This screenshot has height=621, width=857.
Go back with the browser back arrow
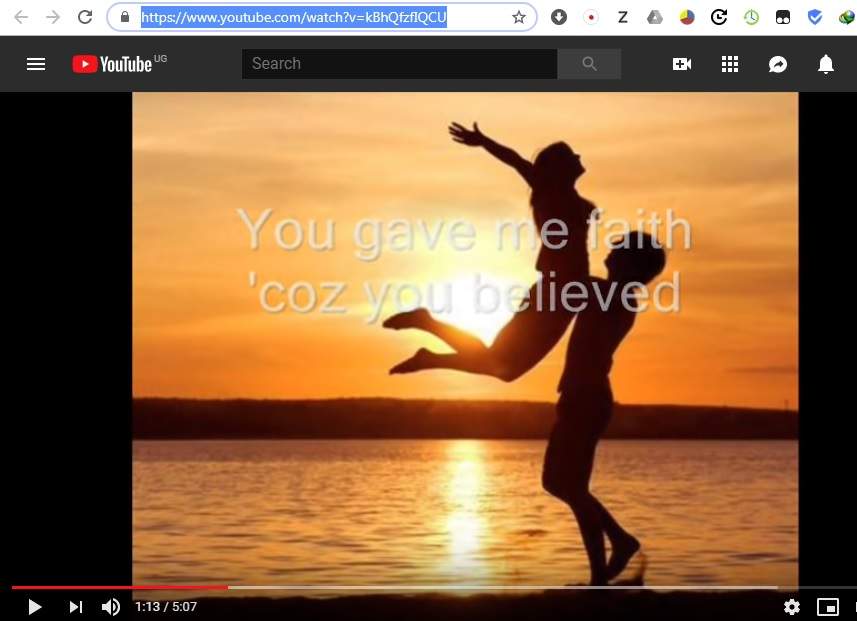click(x=21, y=17)
